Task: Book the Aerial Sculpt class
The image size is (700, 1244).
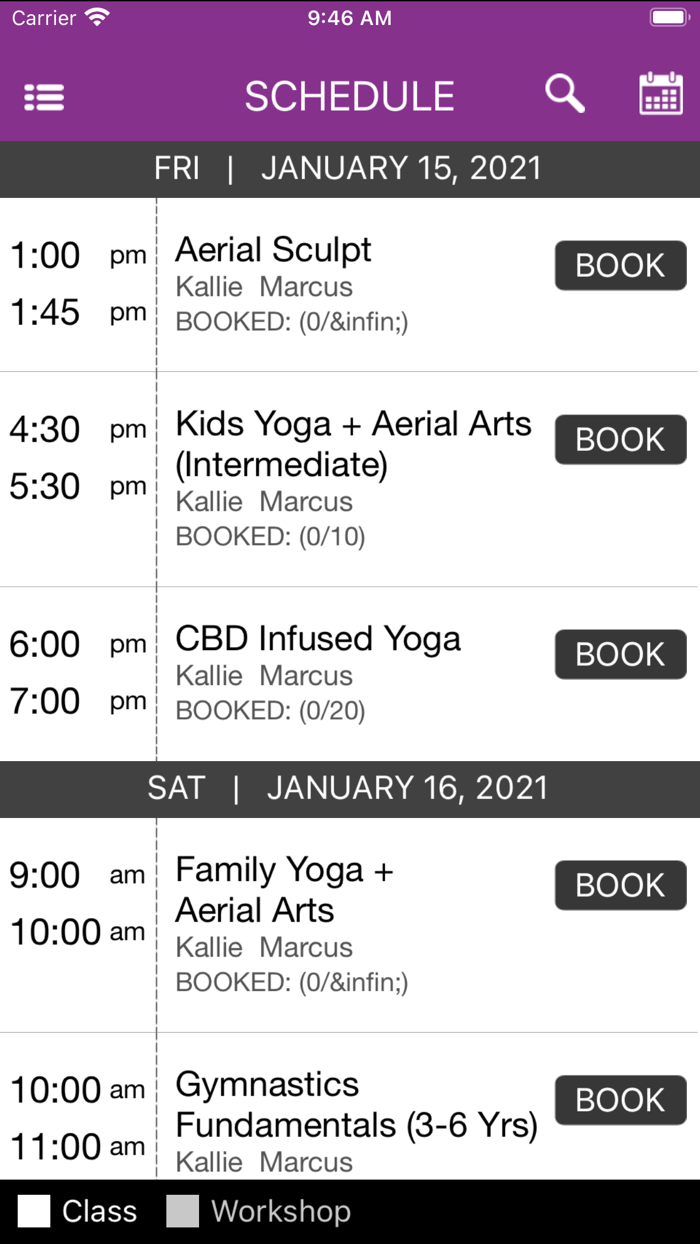Action: (620, 265)
